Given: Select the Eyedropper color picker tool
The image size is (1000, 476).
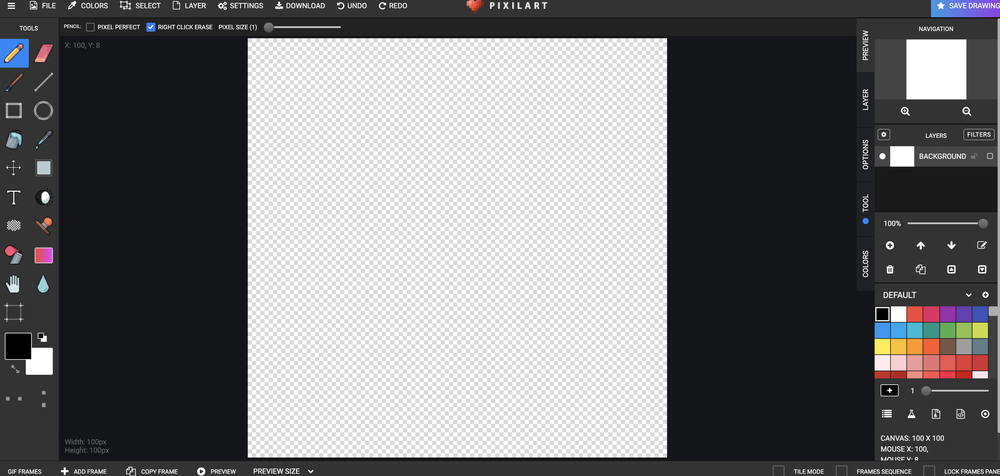Looking at the screenshot, I should pos(43,140).
